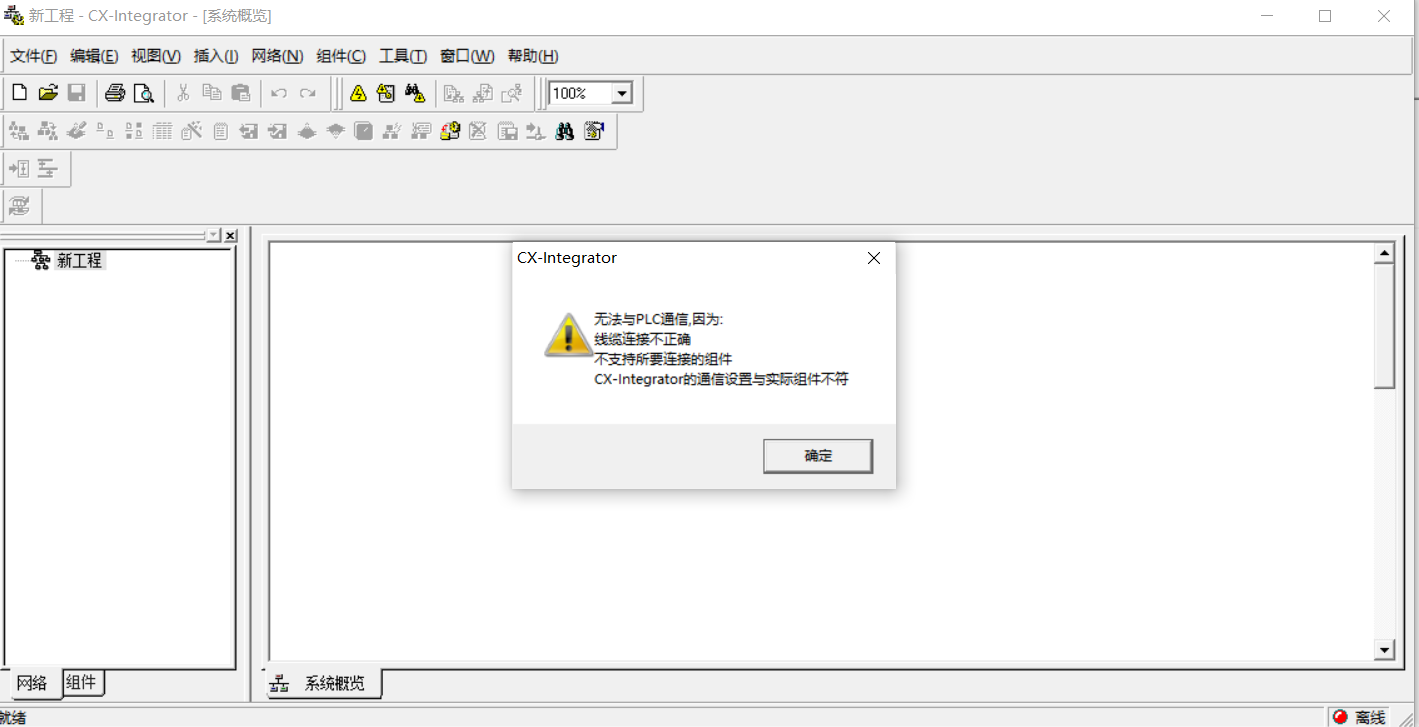This screenshot has height=727, width=1419.
Task: Open the 工具(T) menu
Action: 403,56
